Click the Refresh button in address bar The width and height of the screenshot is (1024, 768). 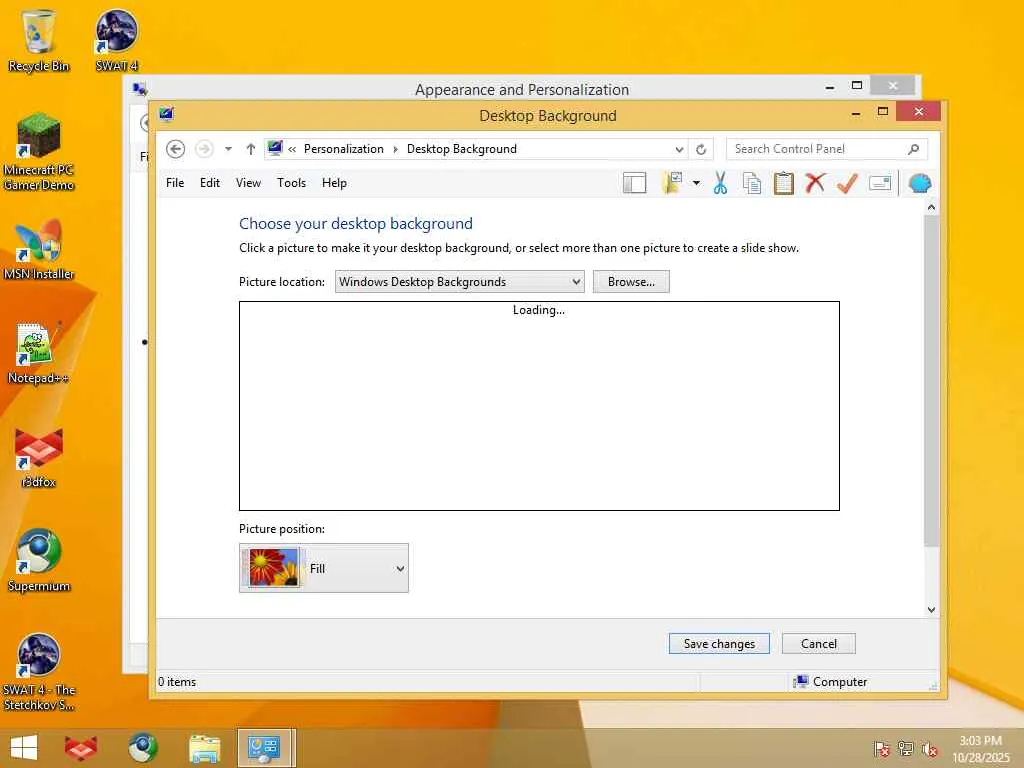click(701, 149)
